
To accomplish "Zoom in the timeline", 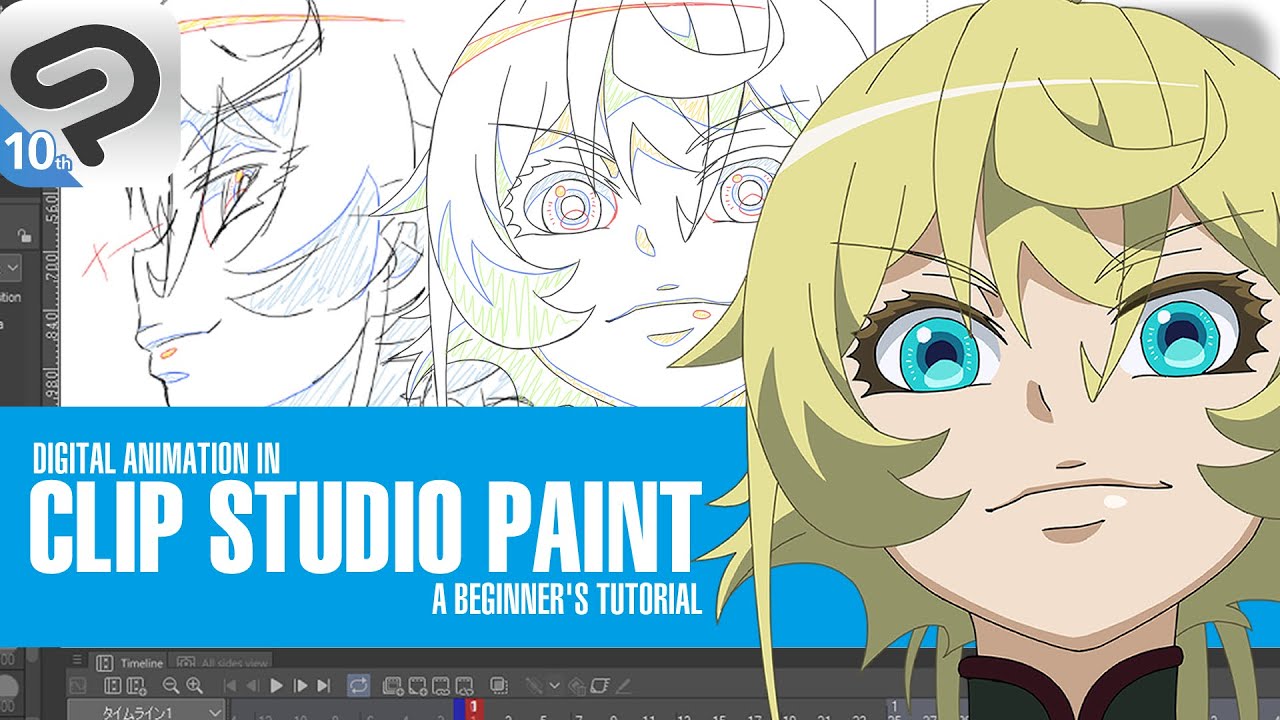I will [x=194, y=685].
